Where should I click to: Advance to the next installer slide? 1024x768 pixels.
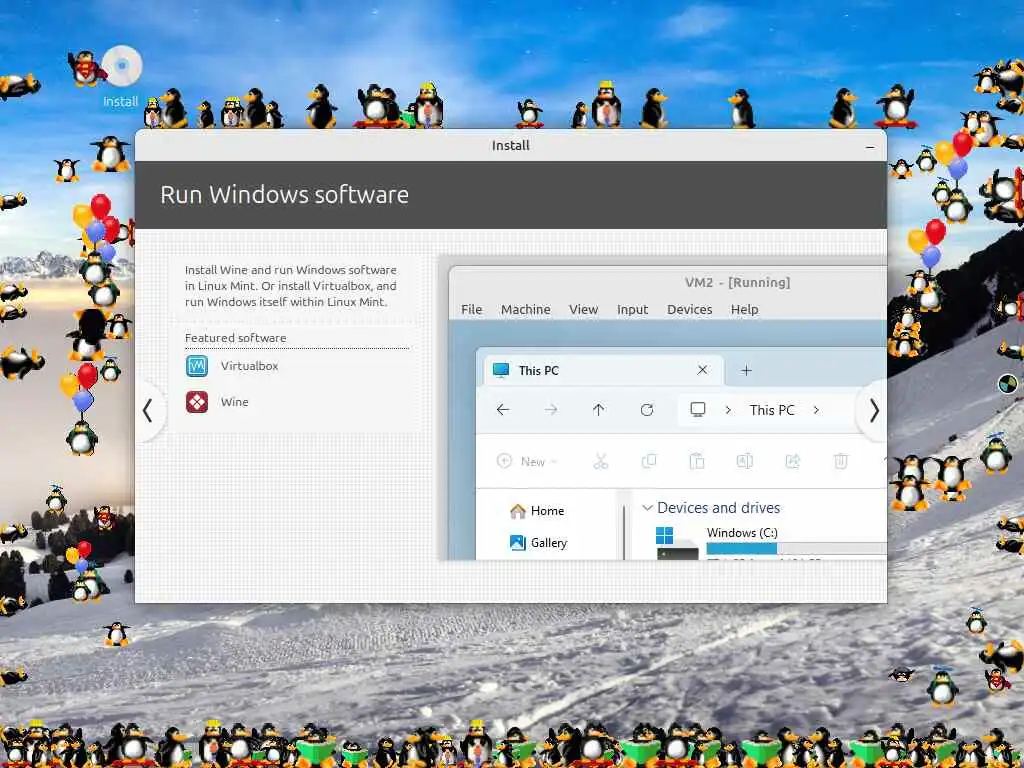tap(874, 411)
